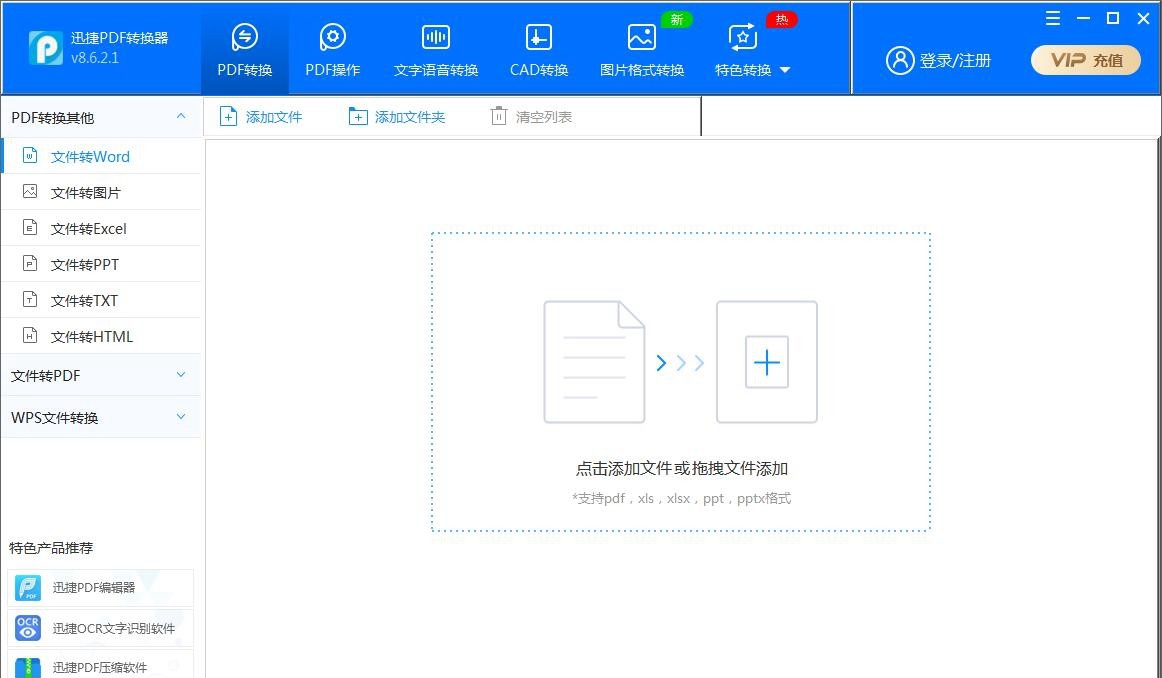Open the PDF操作 gear icon
Viewport: 1162px width, 678px height.
pos(333,36)
